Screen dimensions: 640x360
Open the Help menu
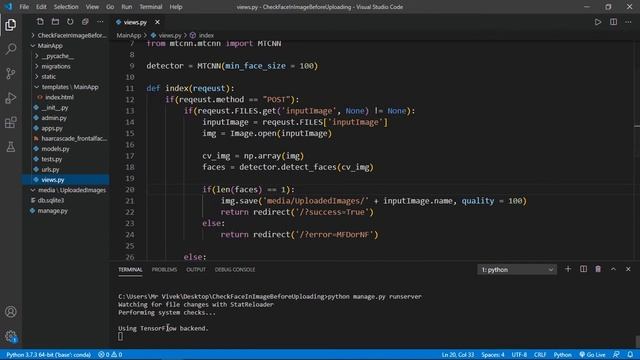click(x=176, y=7)
